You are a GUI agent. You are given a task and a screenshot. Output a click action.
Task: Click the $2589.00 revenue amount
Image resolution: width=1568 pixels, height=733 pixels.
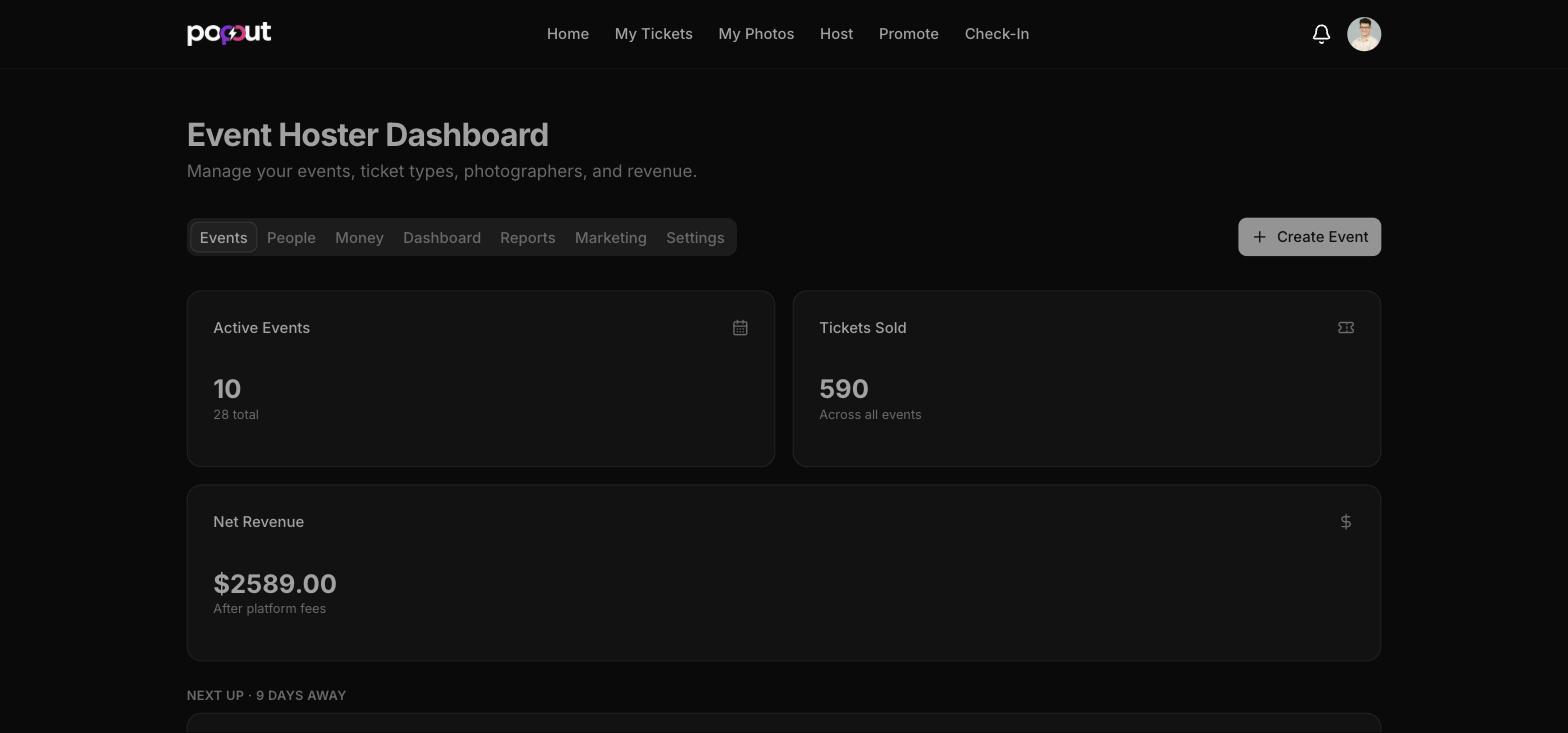[x=275, y=583]
